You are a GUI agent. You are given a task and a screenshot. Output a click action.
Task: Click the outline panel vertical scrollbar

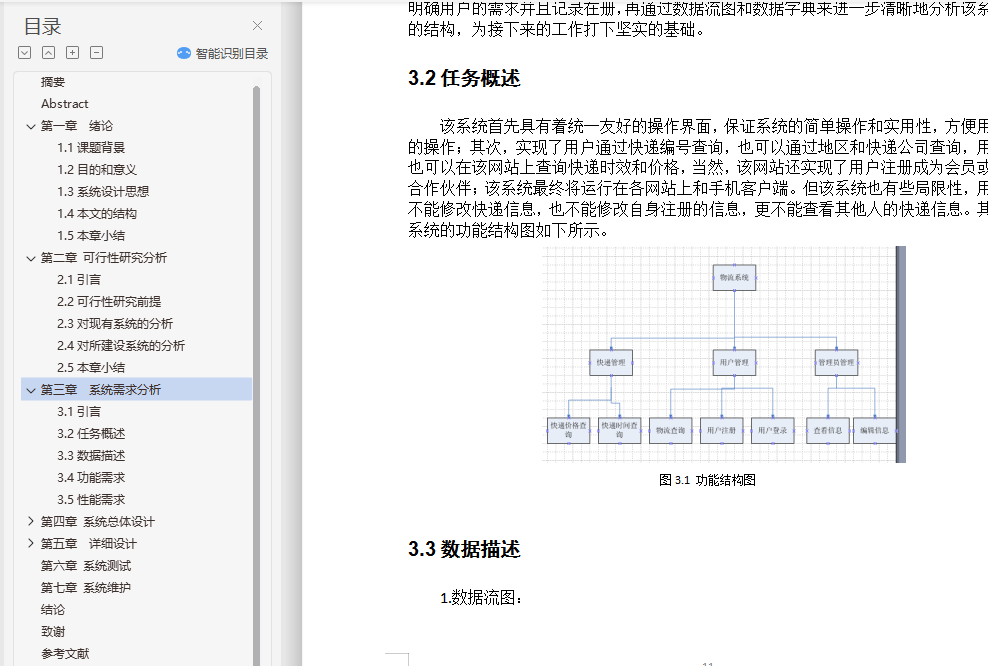pos(256,375)
